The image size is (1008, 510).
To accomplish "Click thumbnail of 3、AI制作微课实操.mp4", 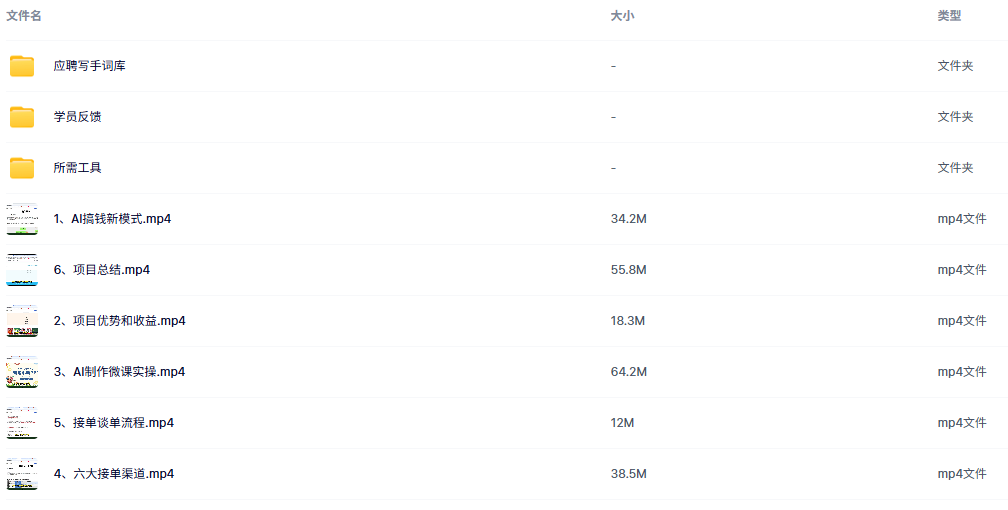I will coord(22,372).
